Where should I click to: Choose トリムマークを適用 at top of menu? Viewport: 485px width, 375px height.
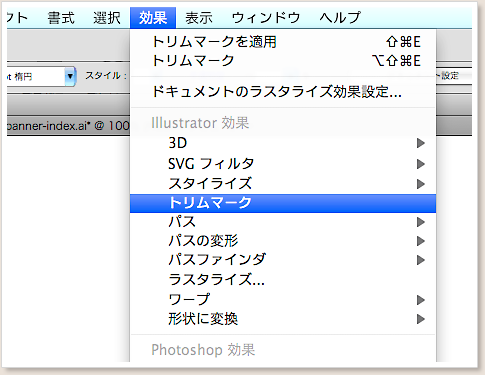283,42
